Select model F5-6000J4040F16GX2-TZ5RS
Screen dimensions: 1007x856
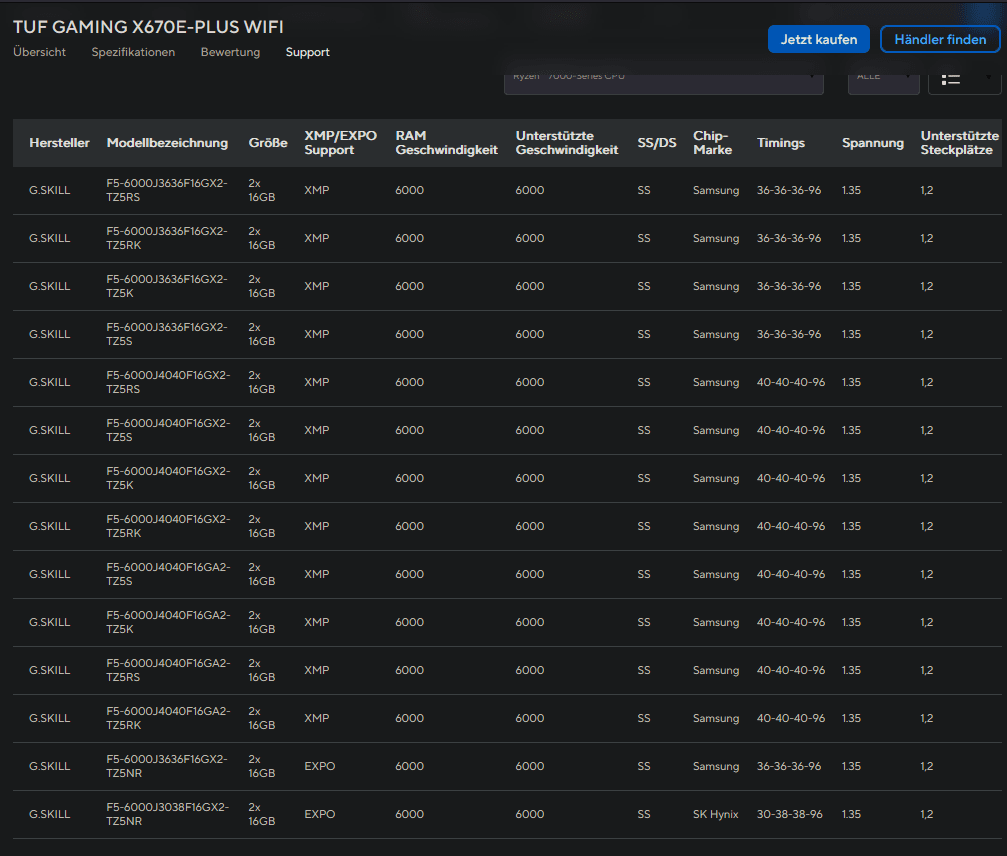(x=168, y=382)
